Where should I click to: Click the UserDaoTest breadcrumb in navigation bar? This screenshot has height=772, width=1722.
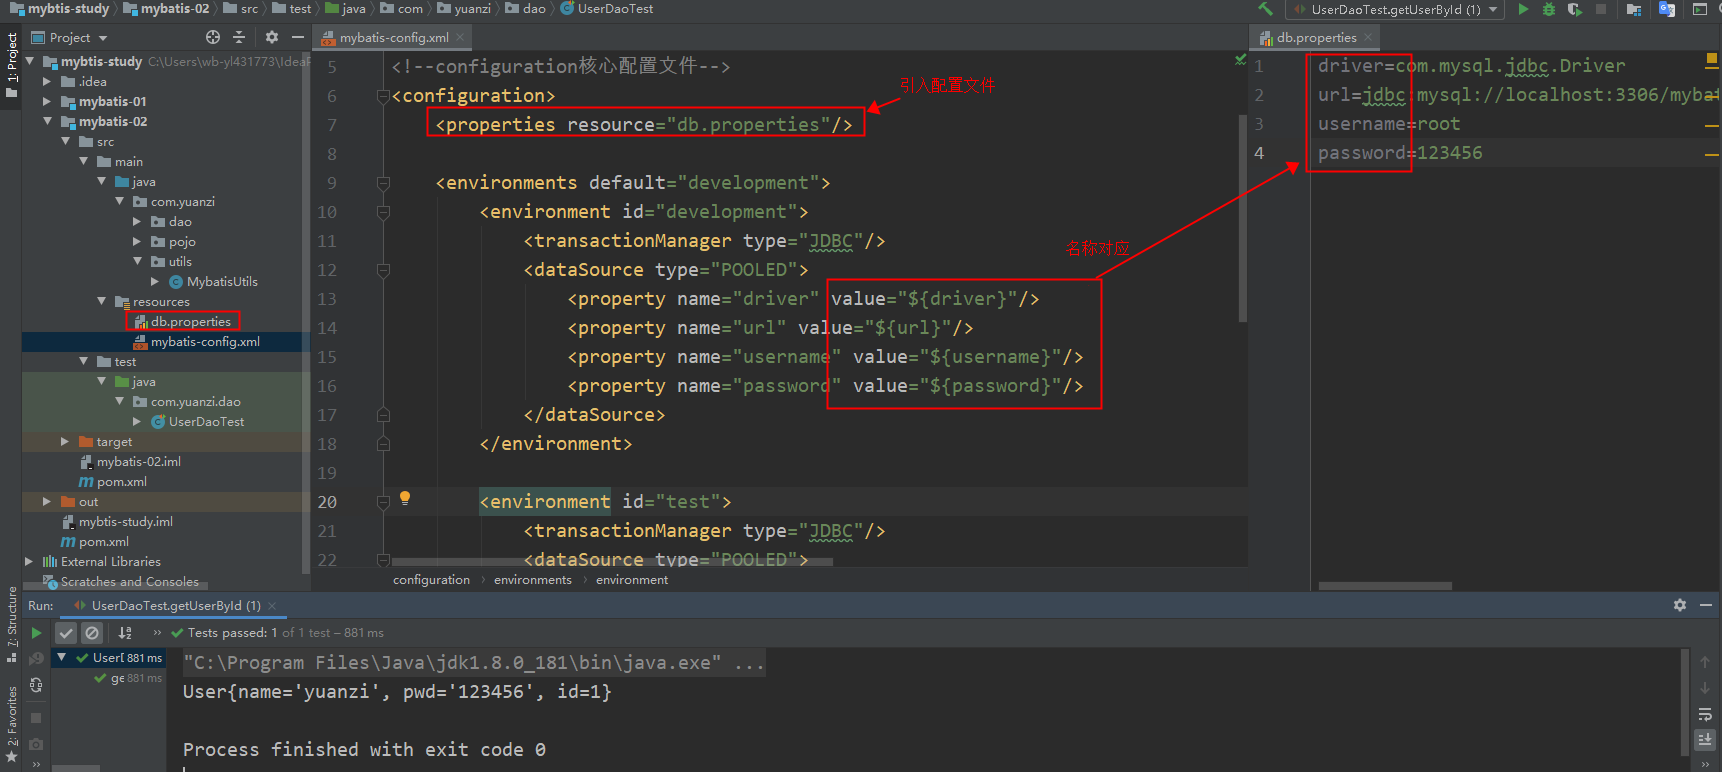606,9
